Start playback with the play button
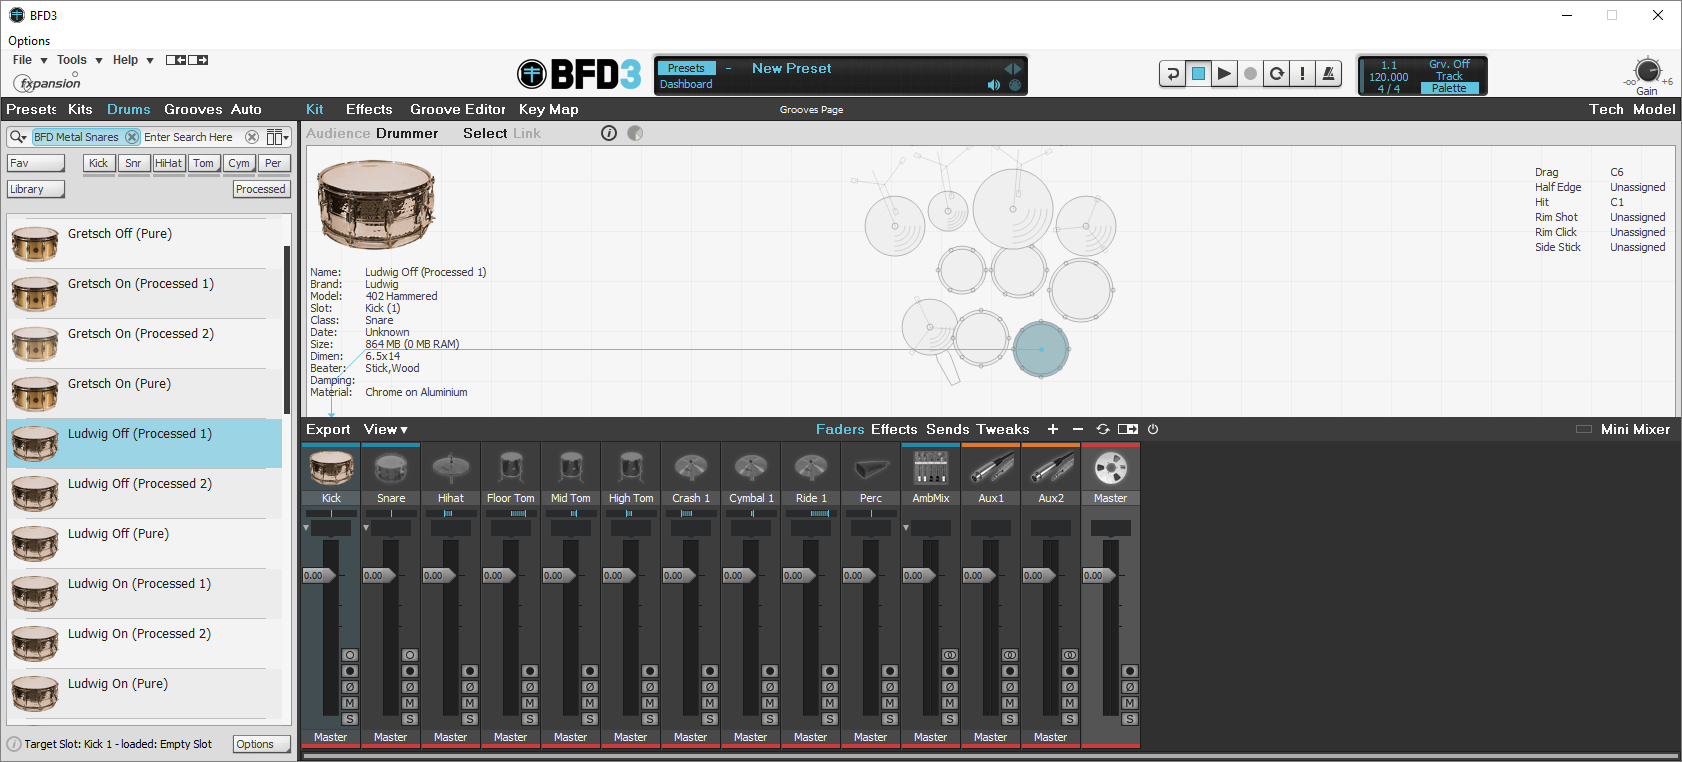 [x=1224, y=74]
